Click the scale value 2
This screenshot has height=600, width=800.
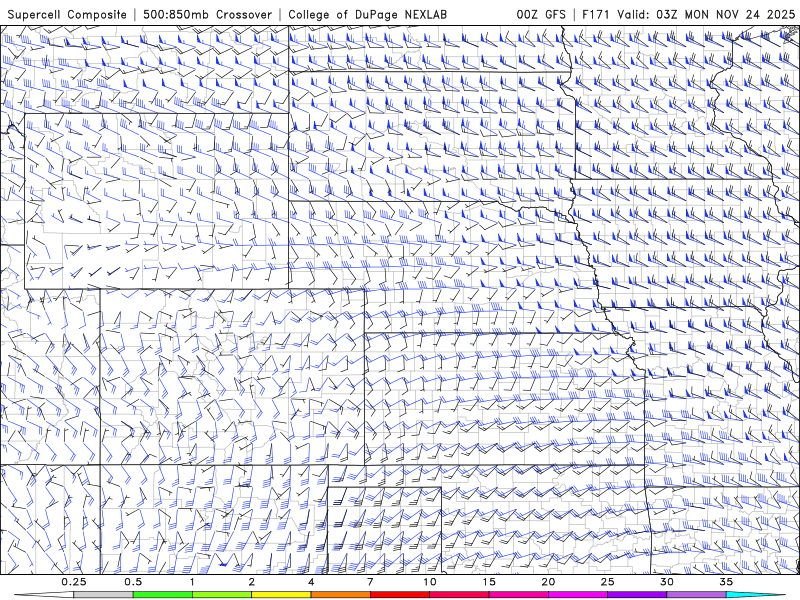coord(252,582)
